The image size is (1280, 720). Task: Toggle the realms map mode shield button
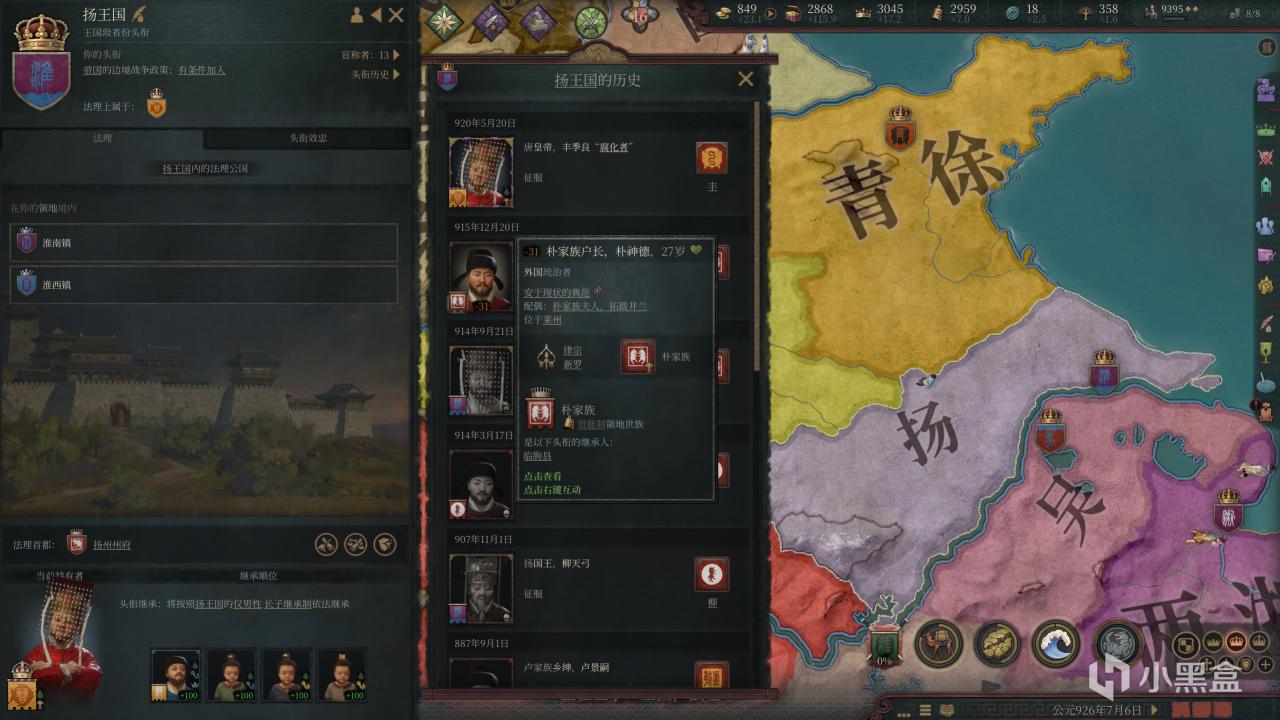1184,644
